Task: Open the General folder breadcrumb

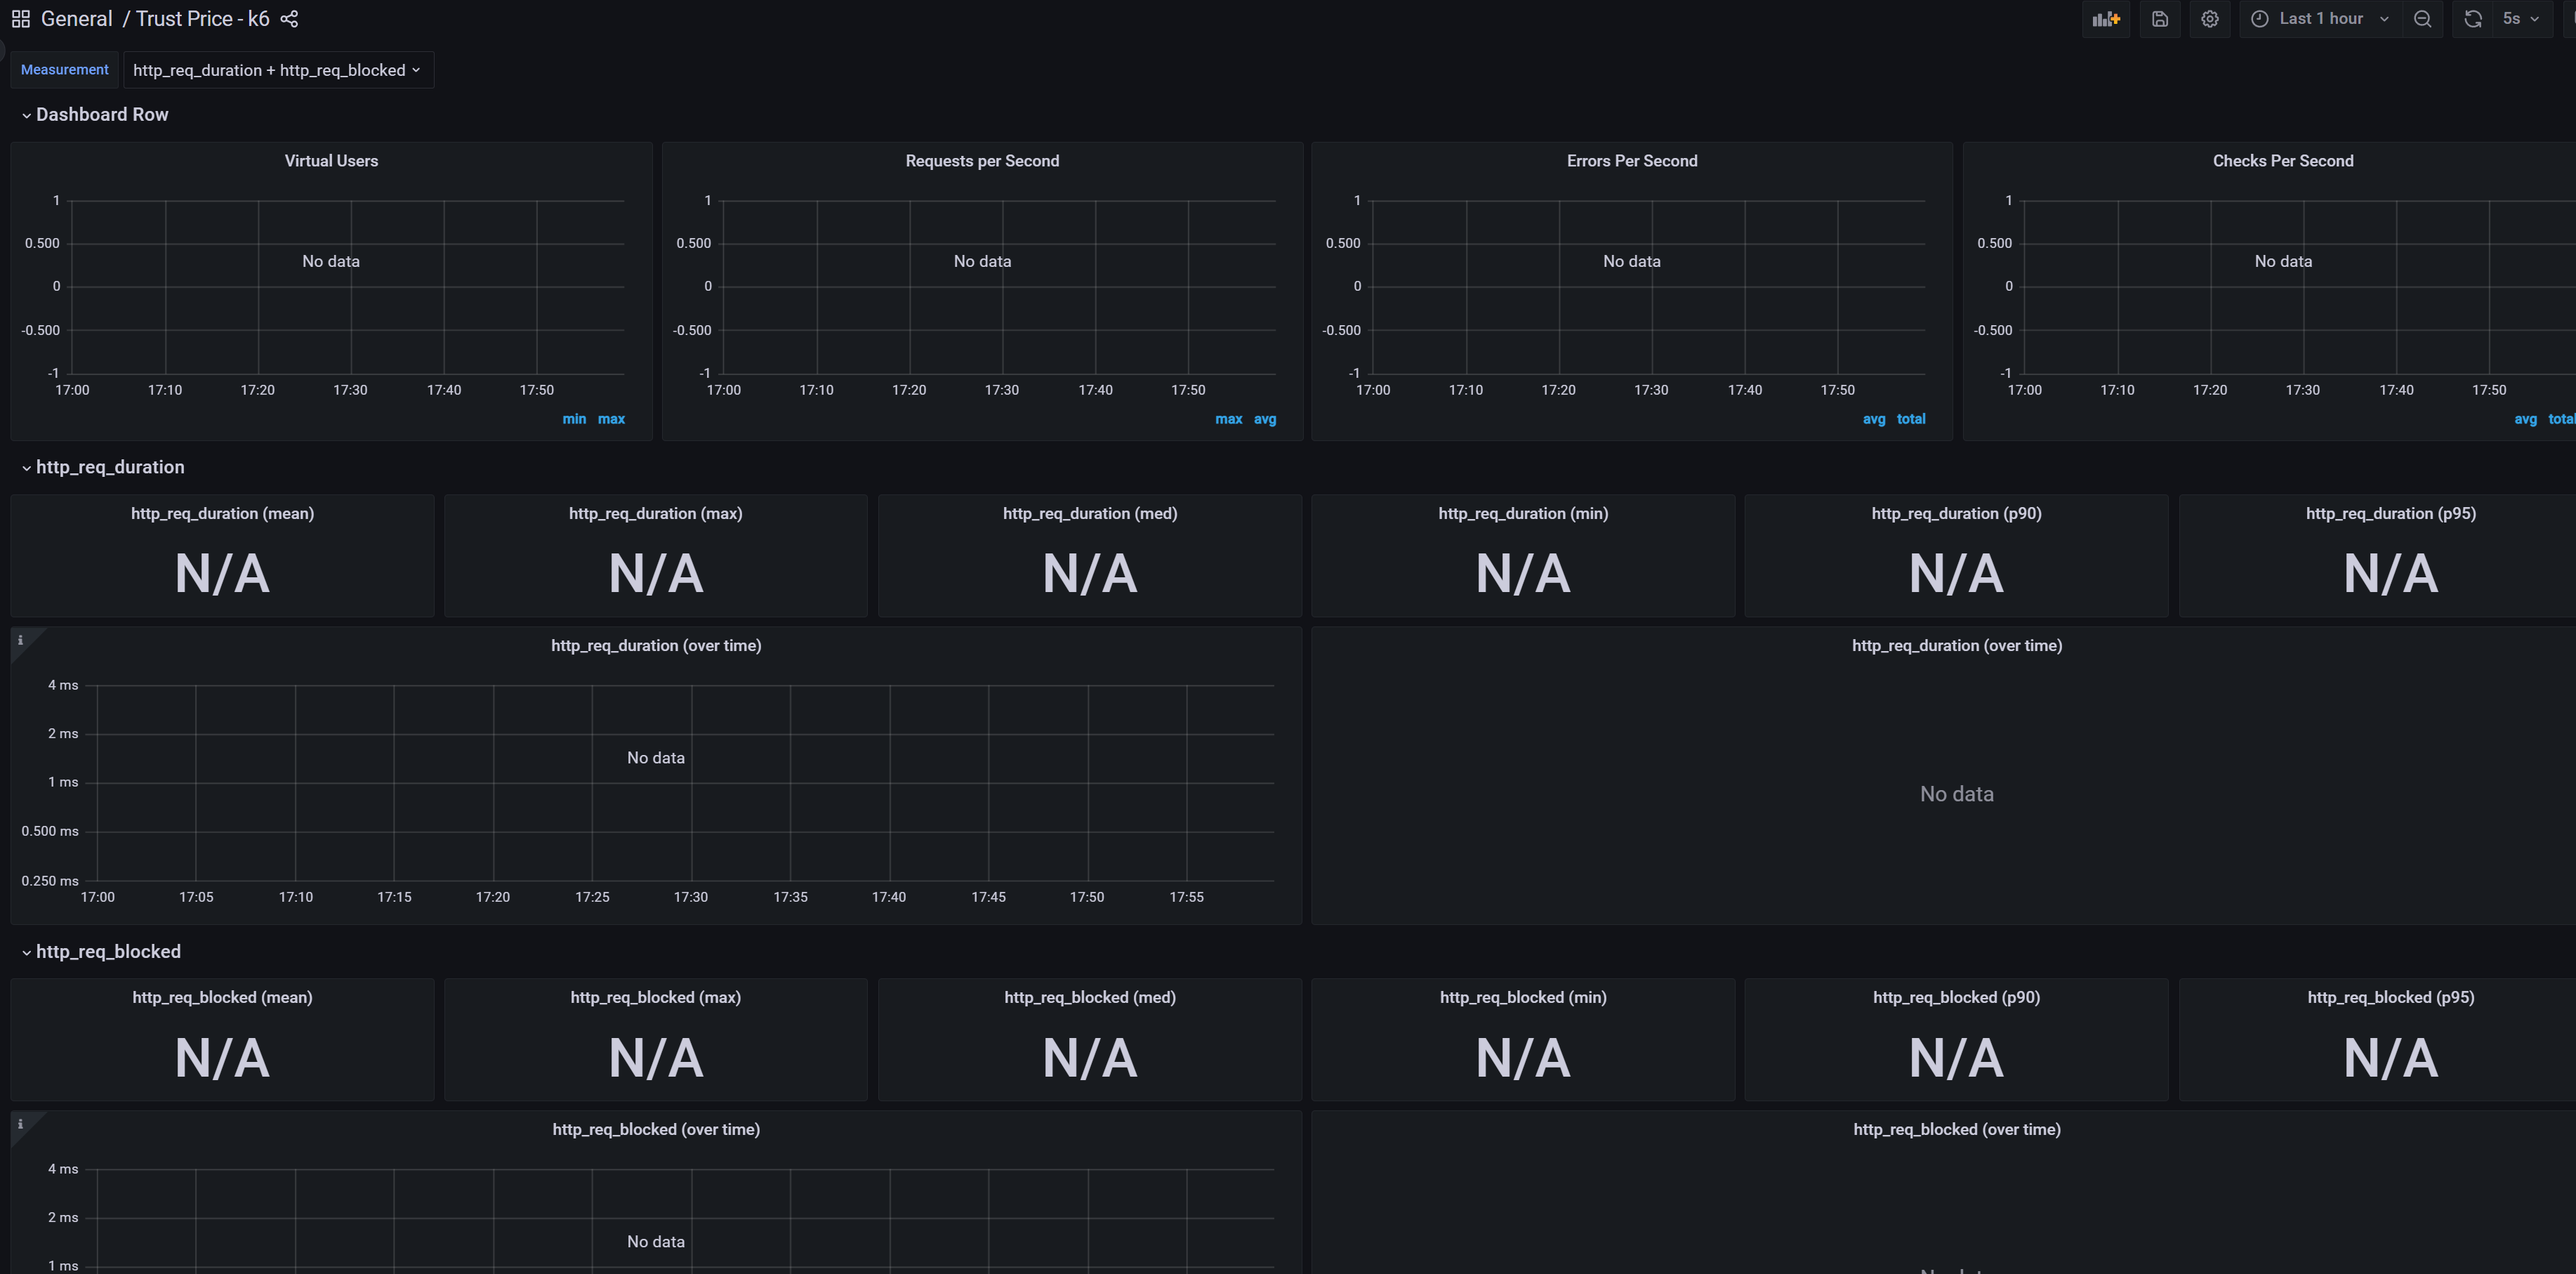Action: click(76, 19)
